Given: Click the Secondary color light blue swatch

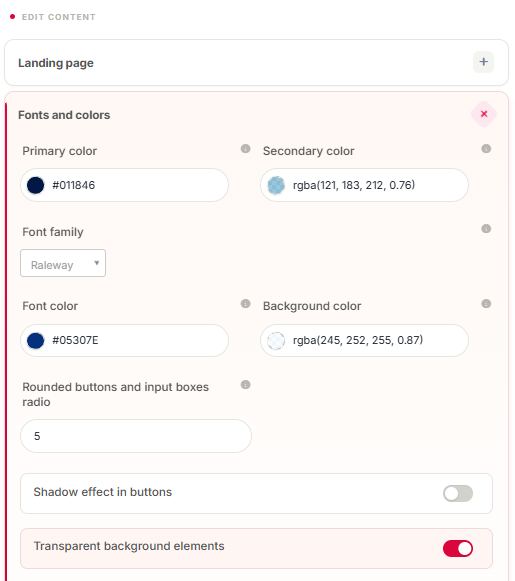Looking at the screenshot, I should tap(276, 185).
